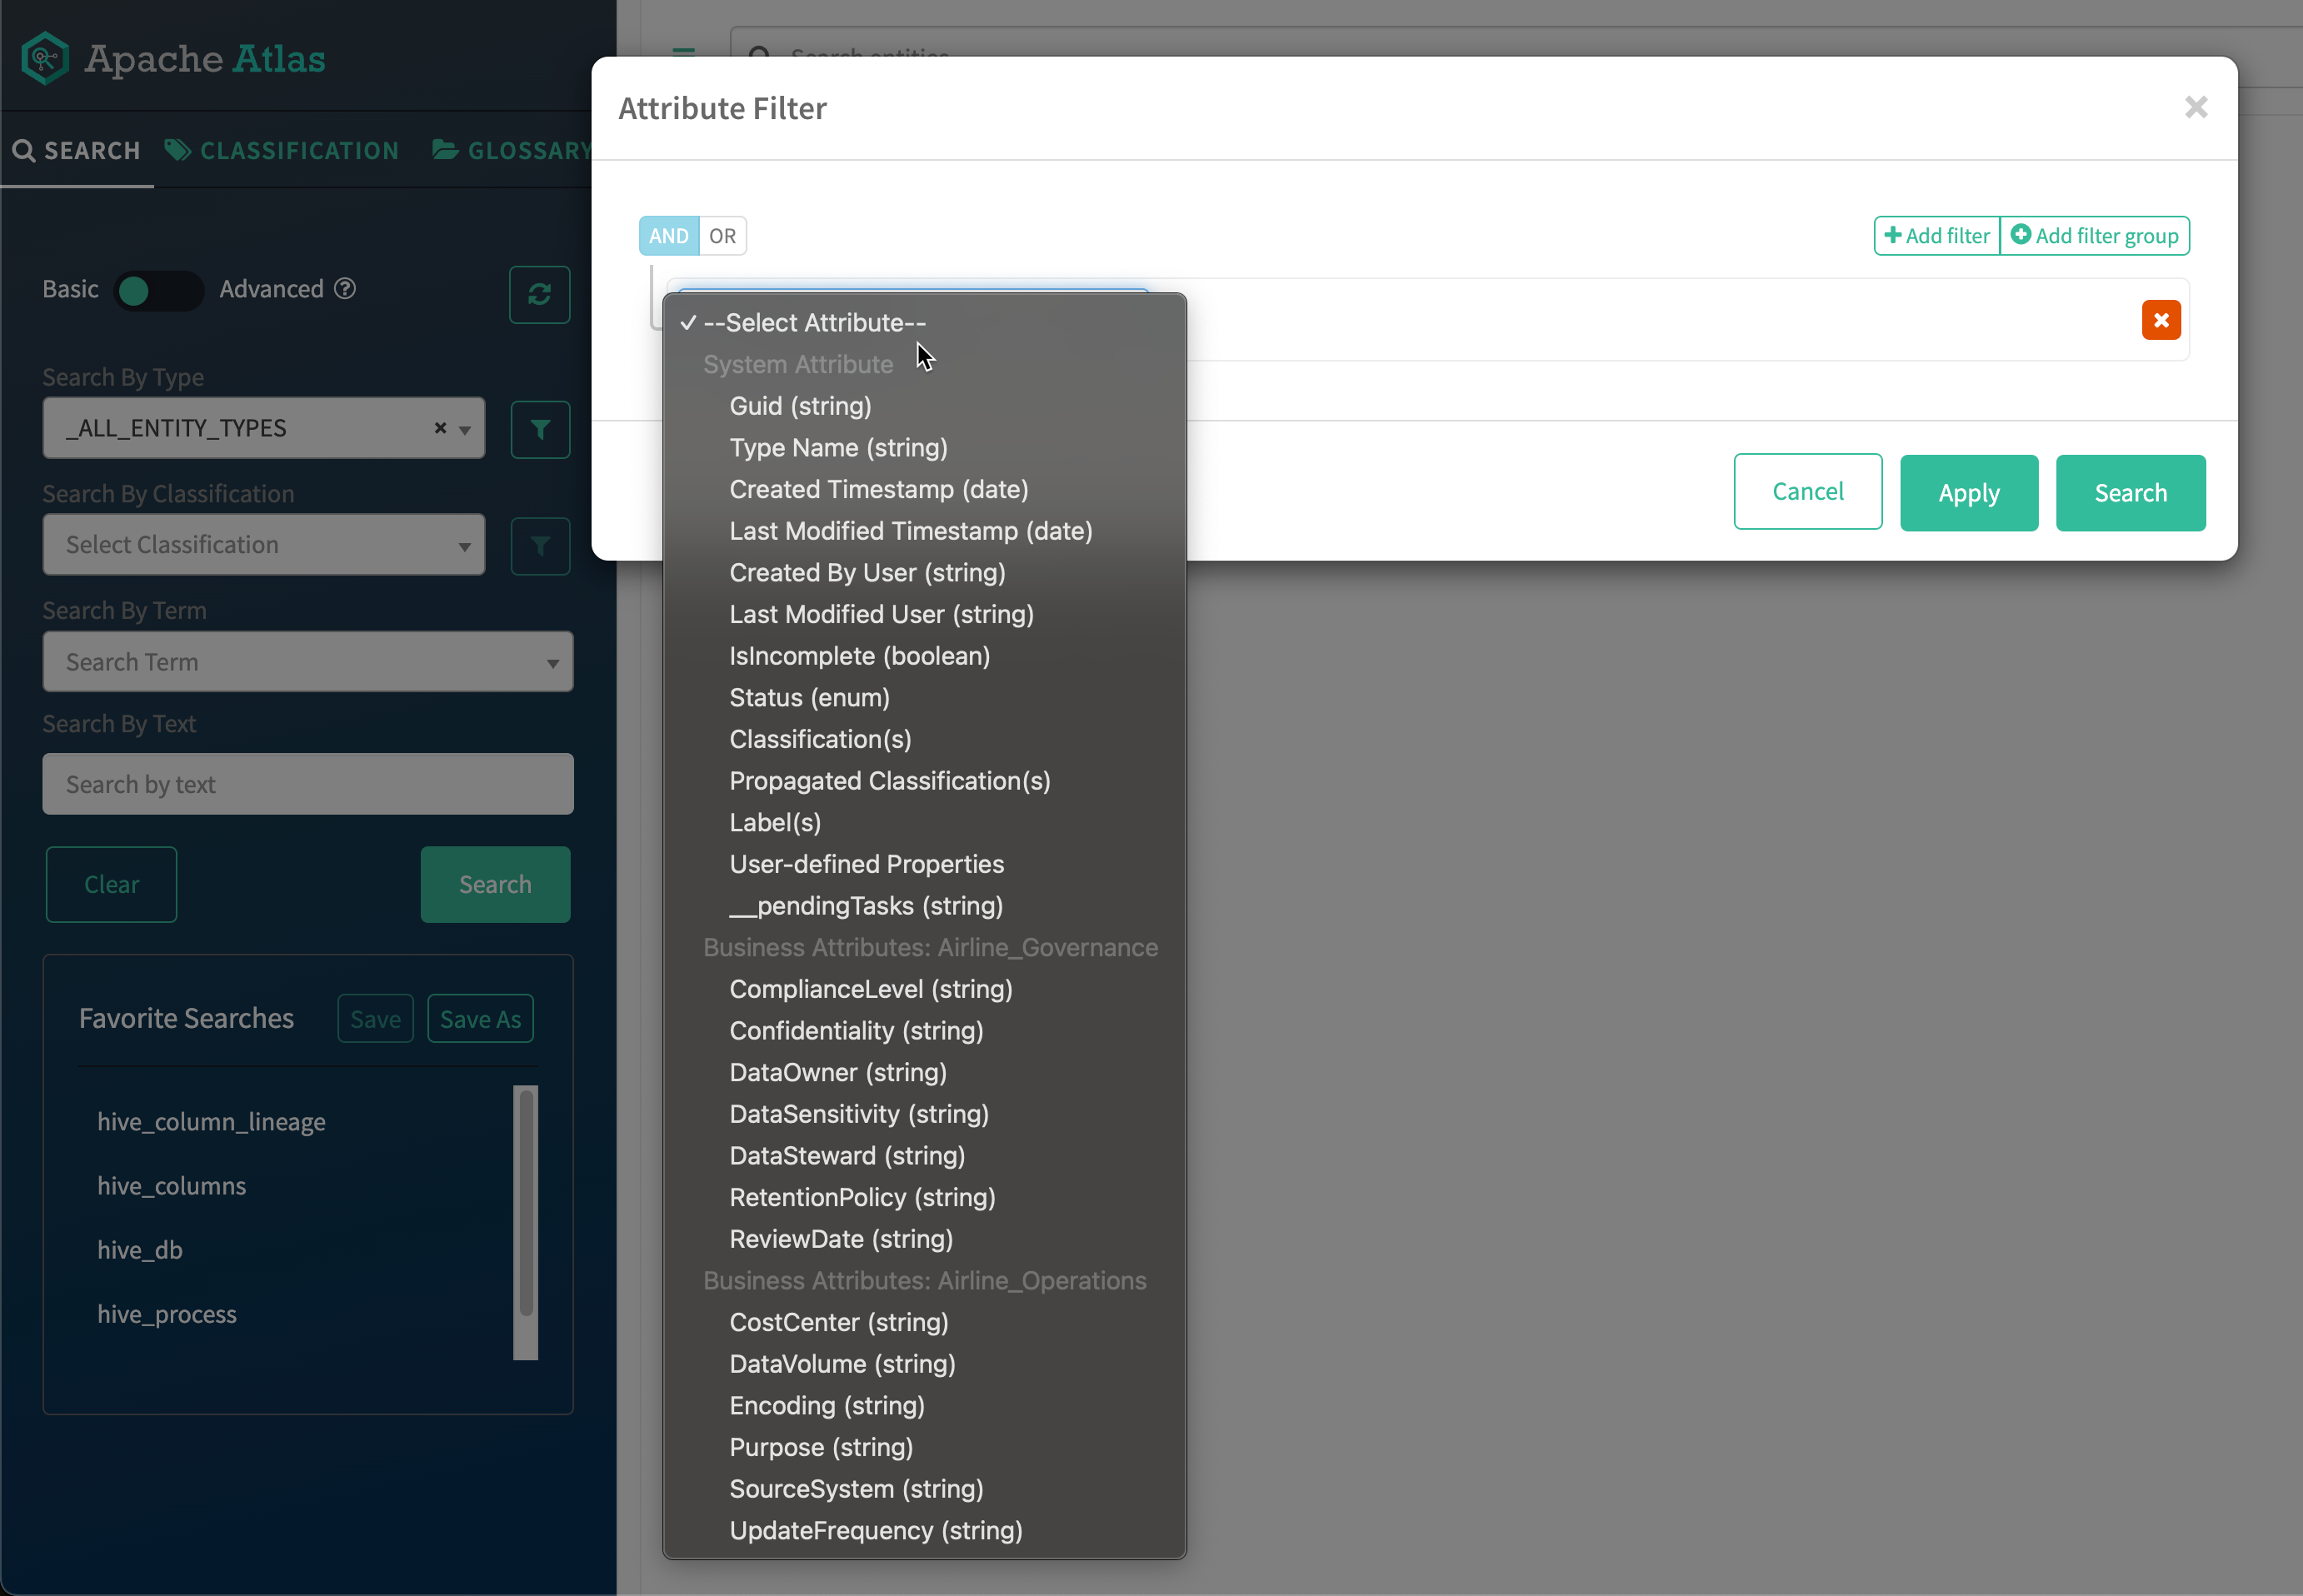Switch condition to OR
The width and height of the screenshot is (2303, 1596).
tap(722, 236)
